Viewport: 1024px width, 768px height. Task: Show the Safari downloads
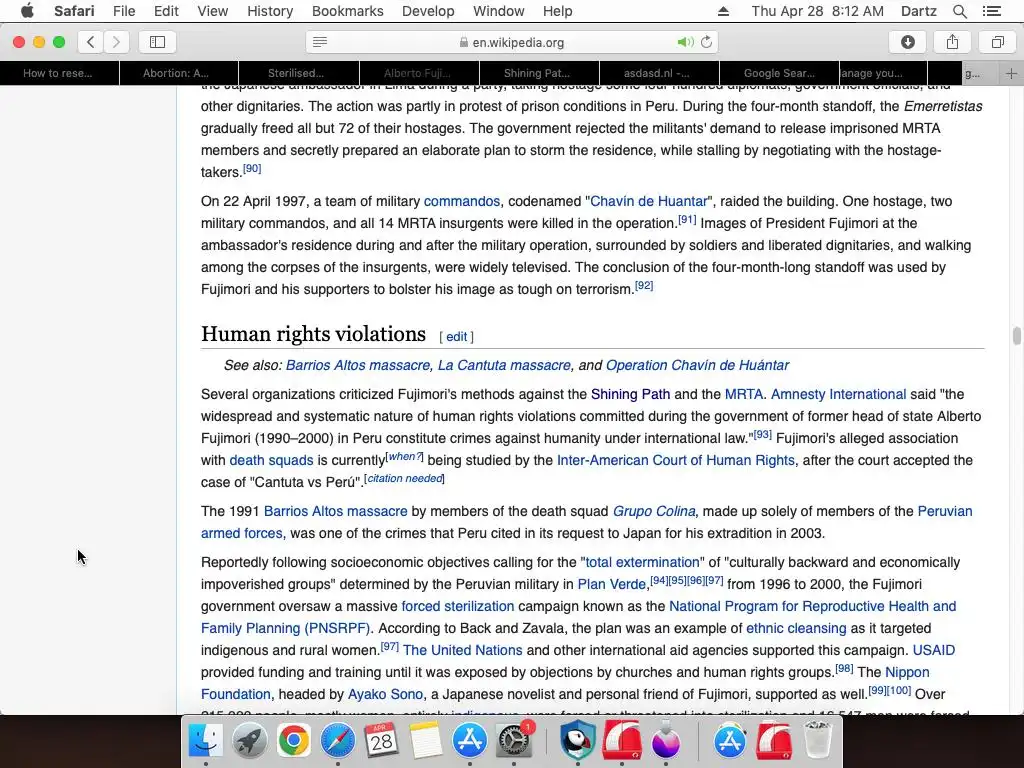pos(908,42)
